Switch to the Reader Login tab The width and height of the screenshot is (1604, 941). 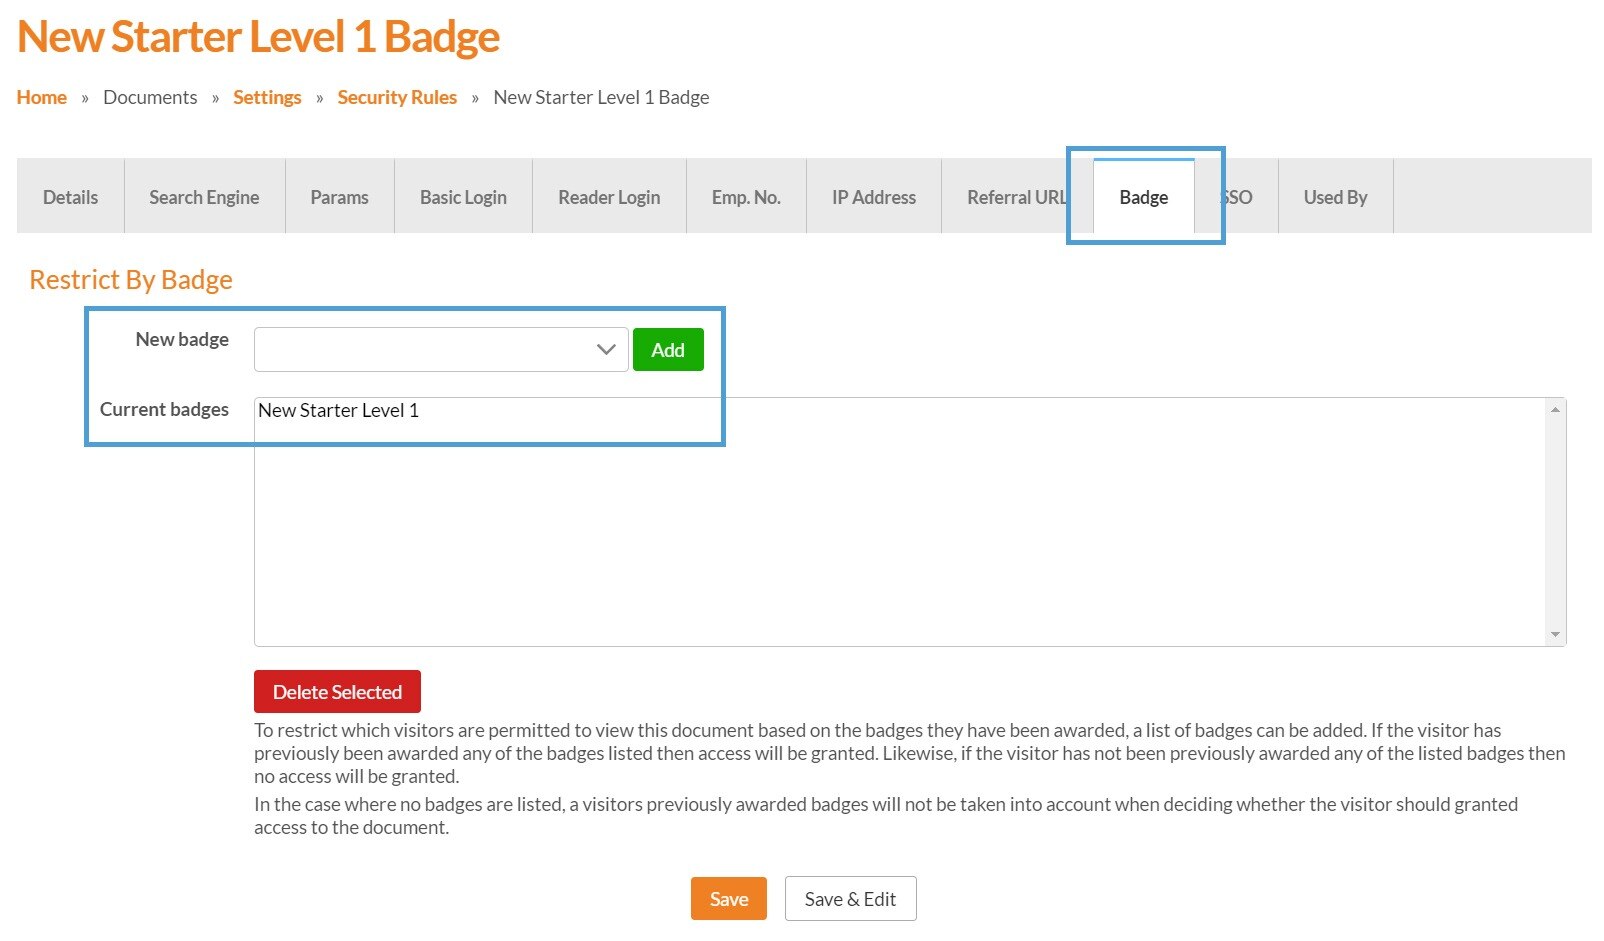(609, 197)
